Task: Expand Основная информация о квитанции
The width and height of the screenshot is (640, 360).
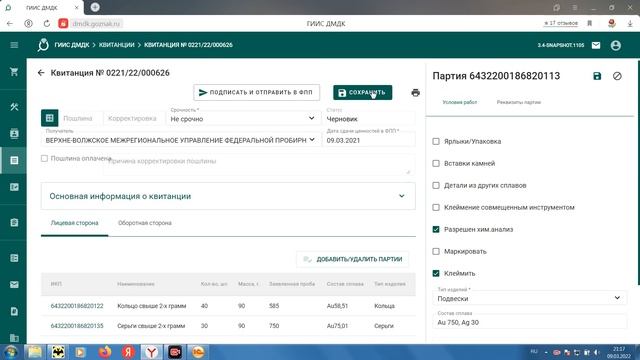Action: click(x=228, y=196)
